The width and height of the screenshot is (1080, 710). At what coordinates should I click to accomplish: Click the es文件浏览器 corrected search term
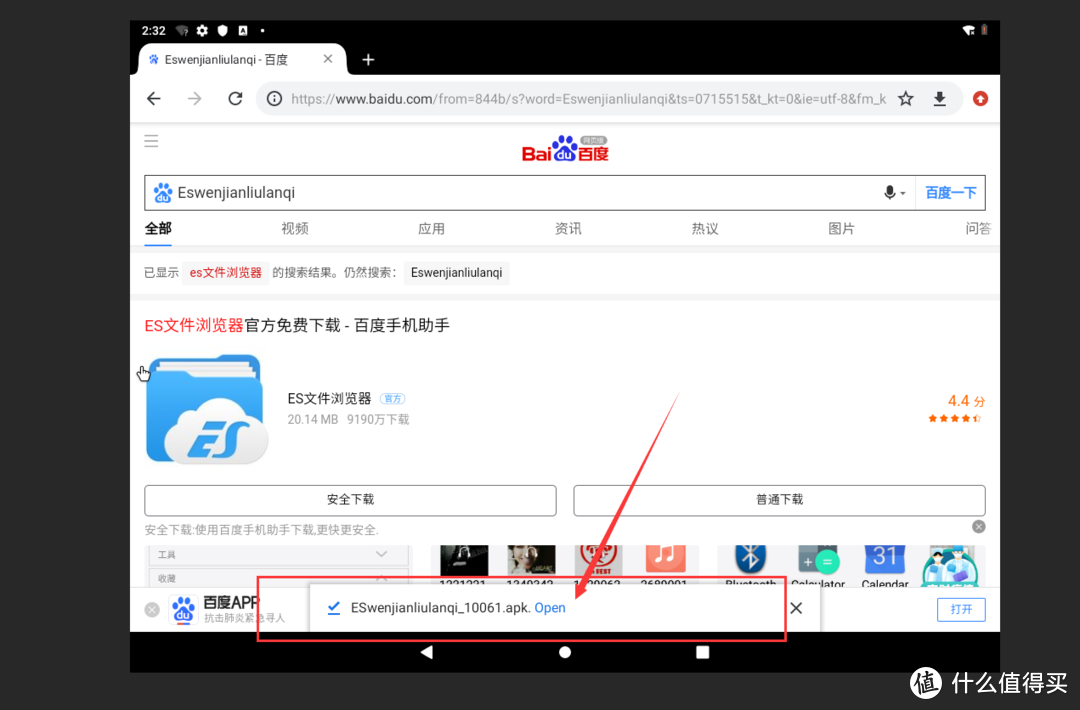pos(226,273)
